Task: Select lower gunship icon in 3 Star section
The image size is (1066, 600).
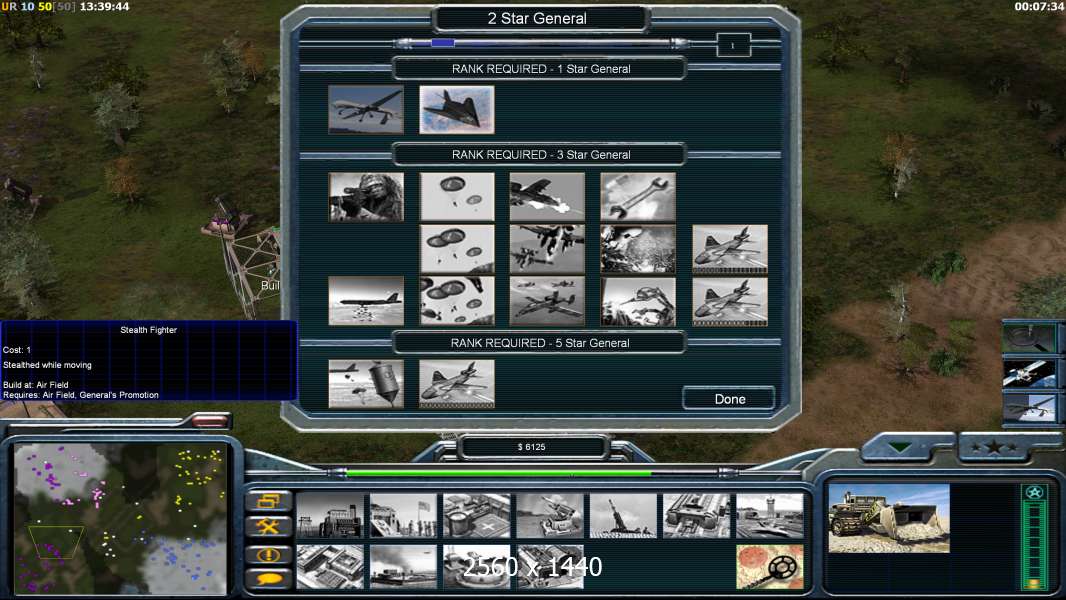Action: pyautogui.click(x=730, y=301)
